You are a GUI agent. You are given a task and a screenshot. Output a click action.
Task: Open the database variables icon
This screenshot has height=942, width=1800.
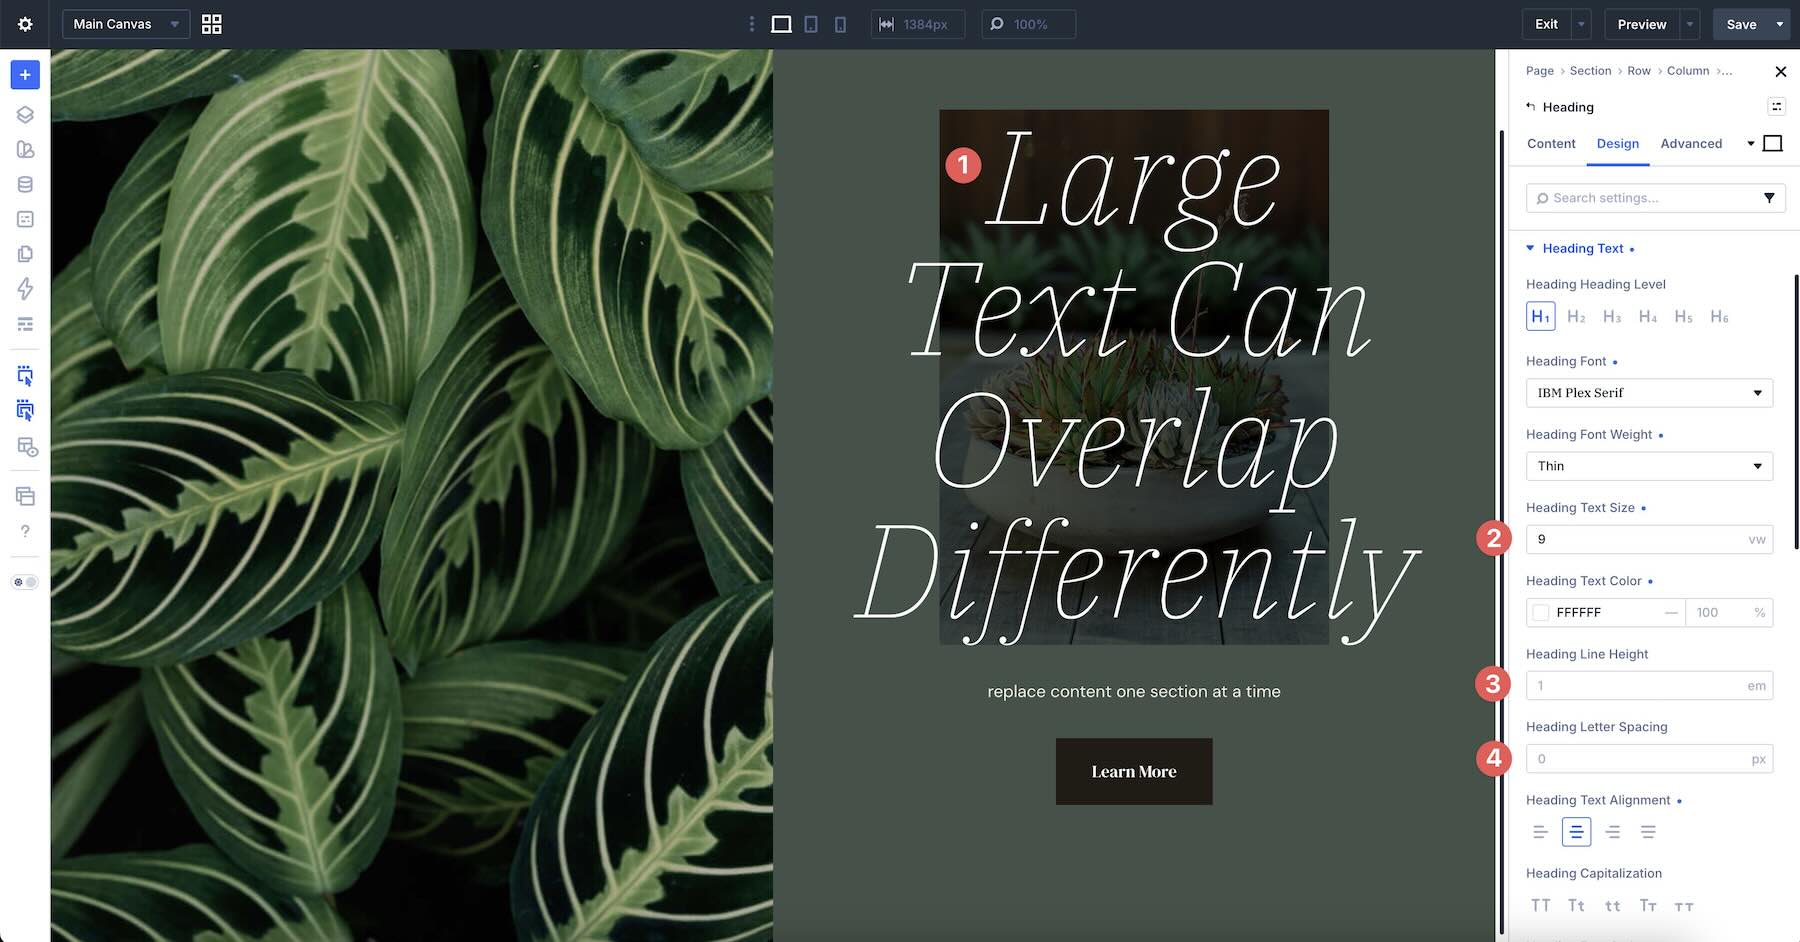(x=25, y=184)
